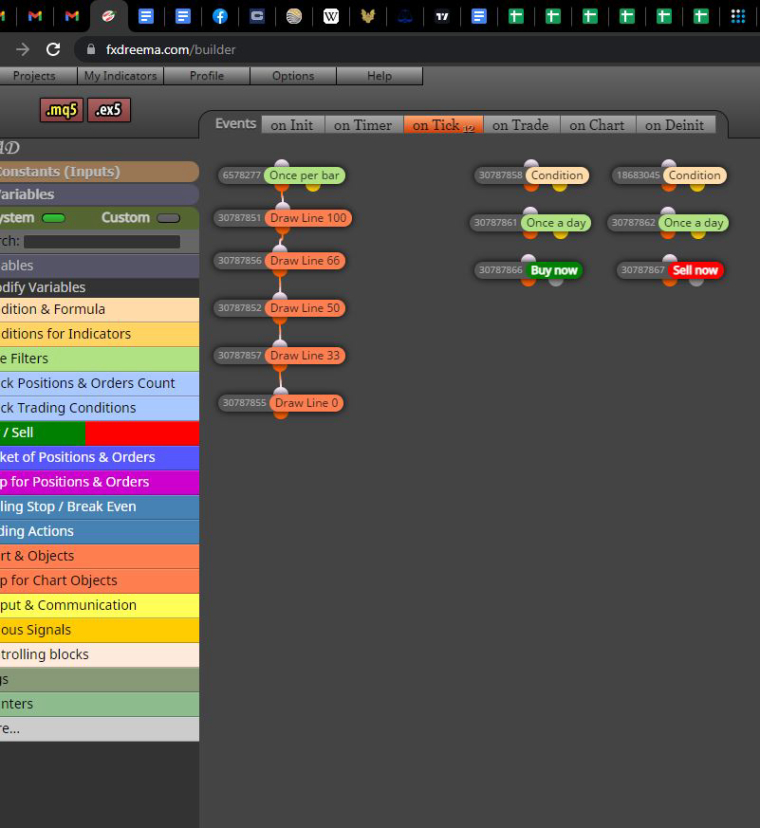Select the Draw Line 33 block
Image resolution: width=760 pixels, height=828 pixels.
pos(305,355)
